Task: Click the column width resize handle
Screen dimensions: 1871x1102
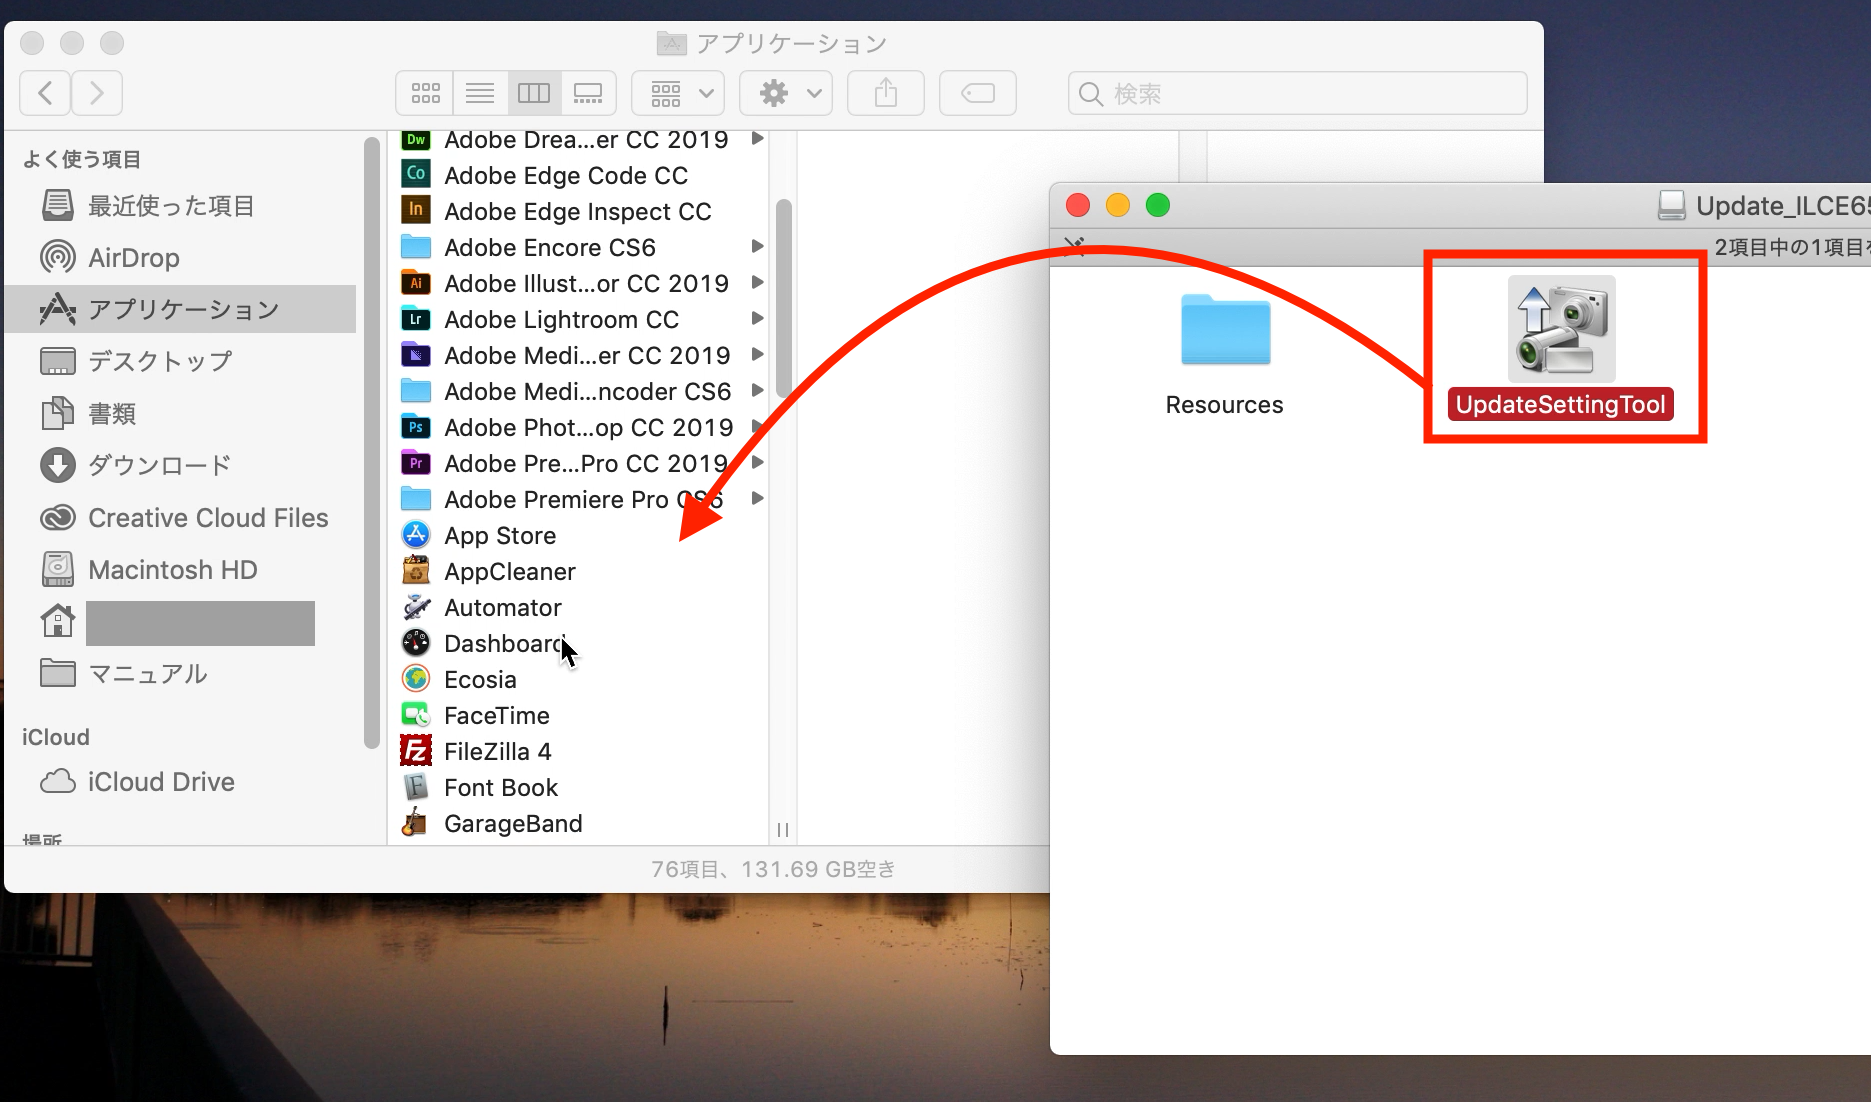Action: (x=783, y=830)
